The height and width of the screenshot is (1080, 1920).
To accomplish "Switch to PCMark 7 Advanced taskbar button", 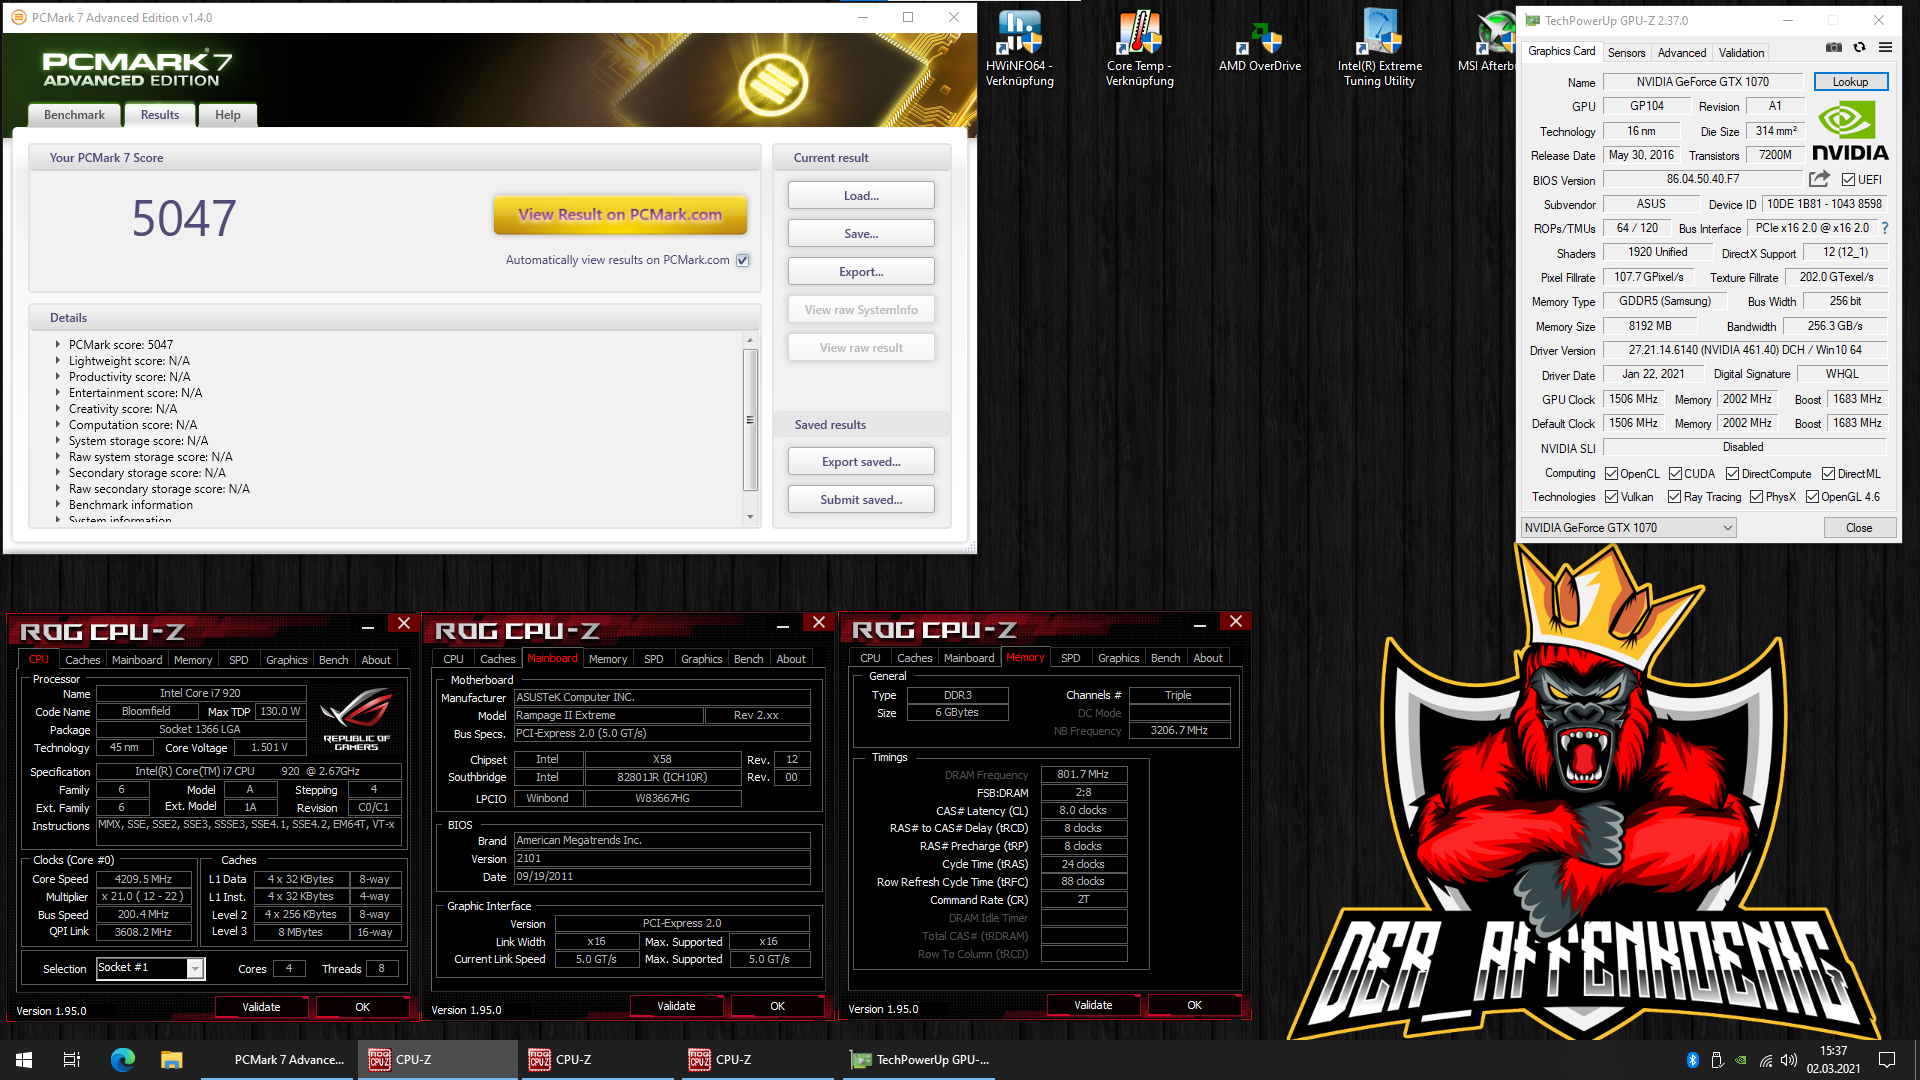I will pyautogui.click(x=278, y=1060).
